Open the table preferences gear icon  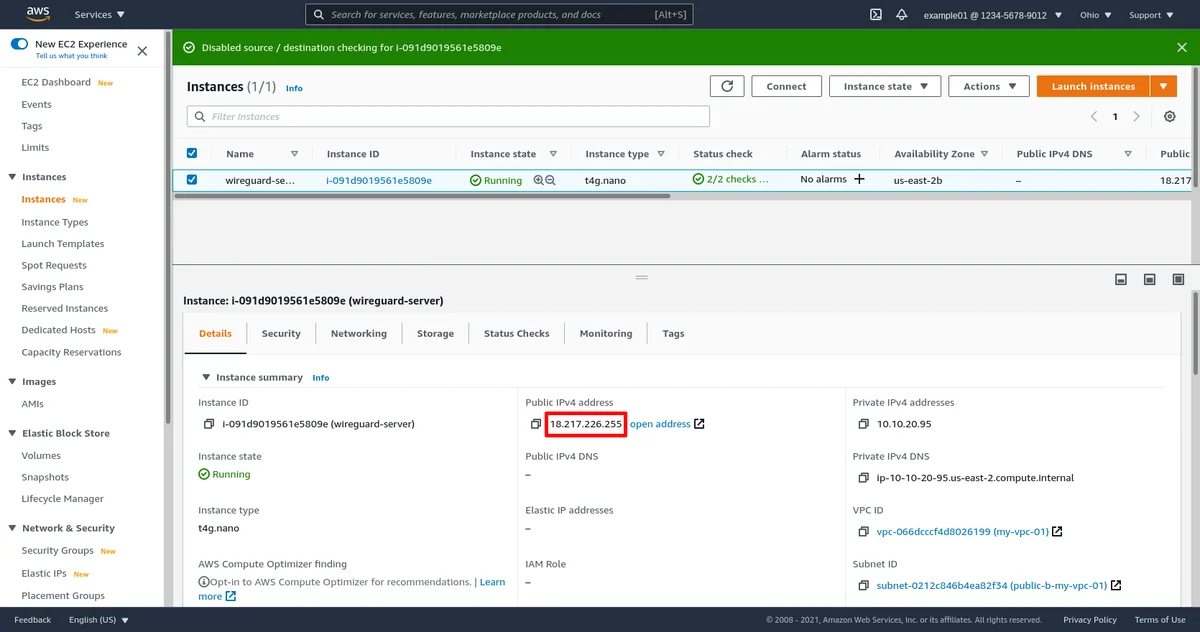click(x=1169, y=117)
